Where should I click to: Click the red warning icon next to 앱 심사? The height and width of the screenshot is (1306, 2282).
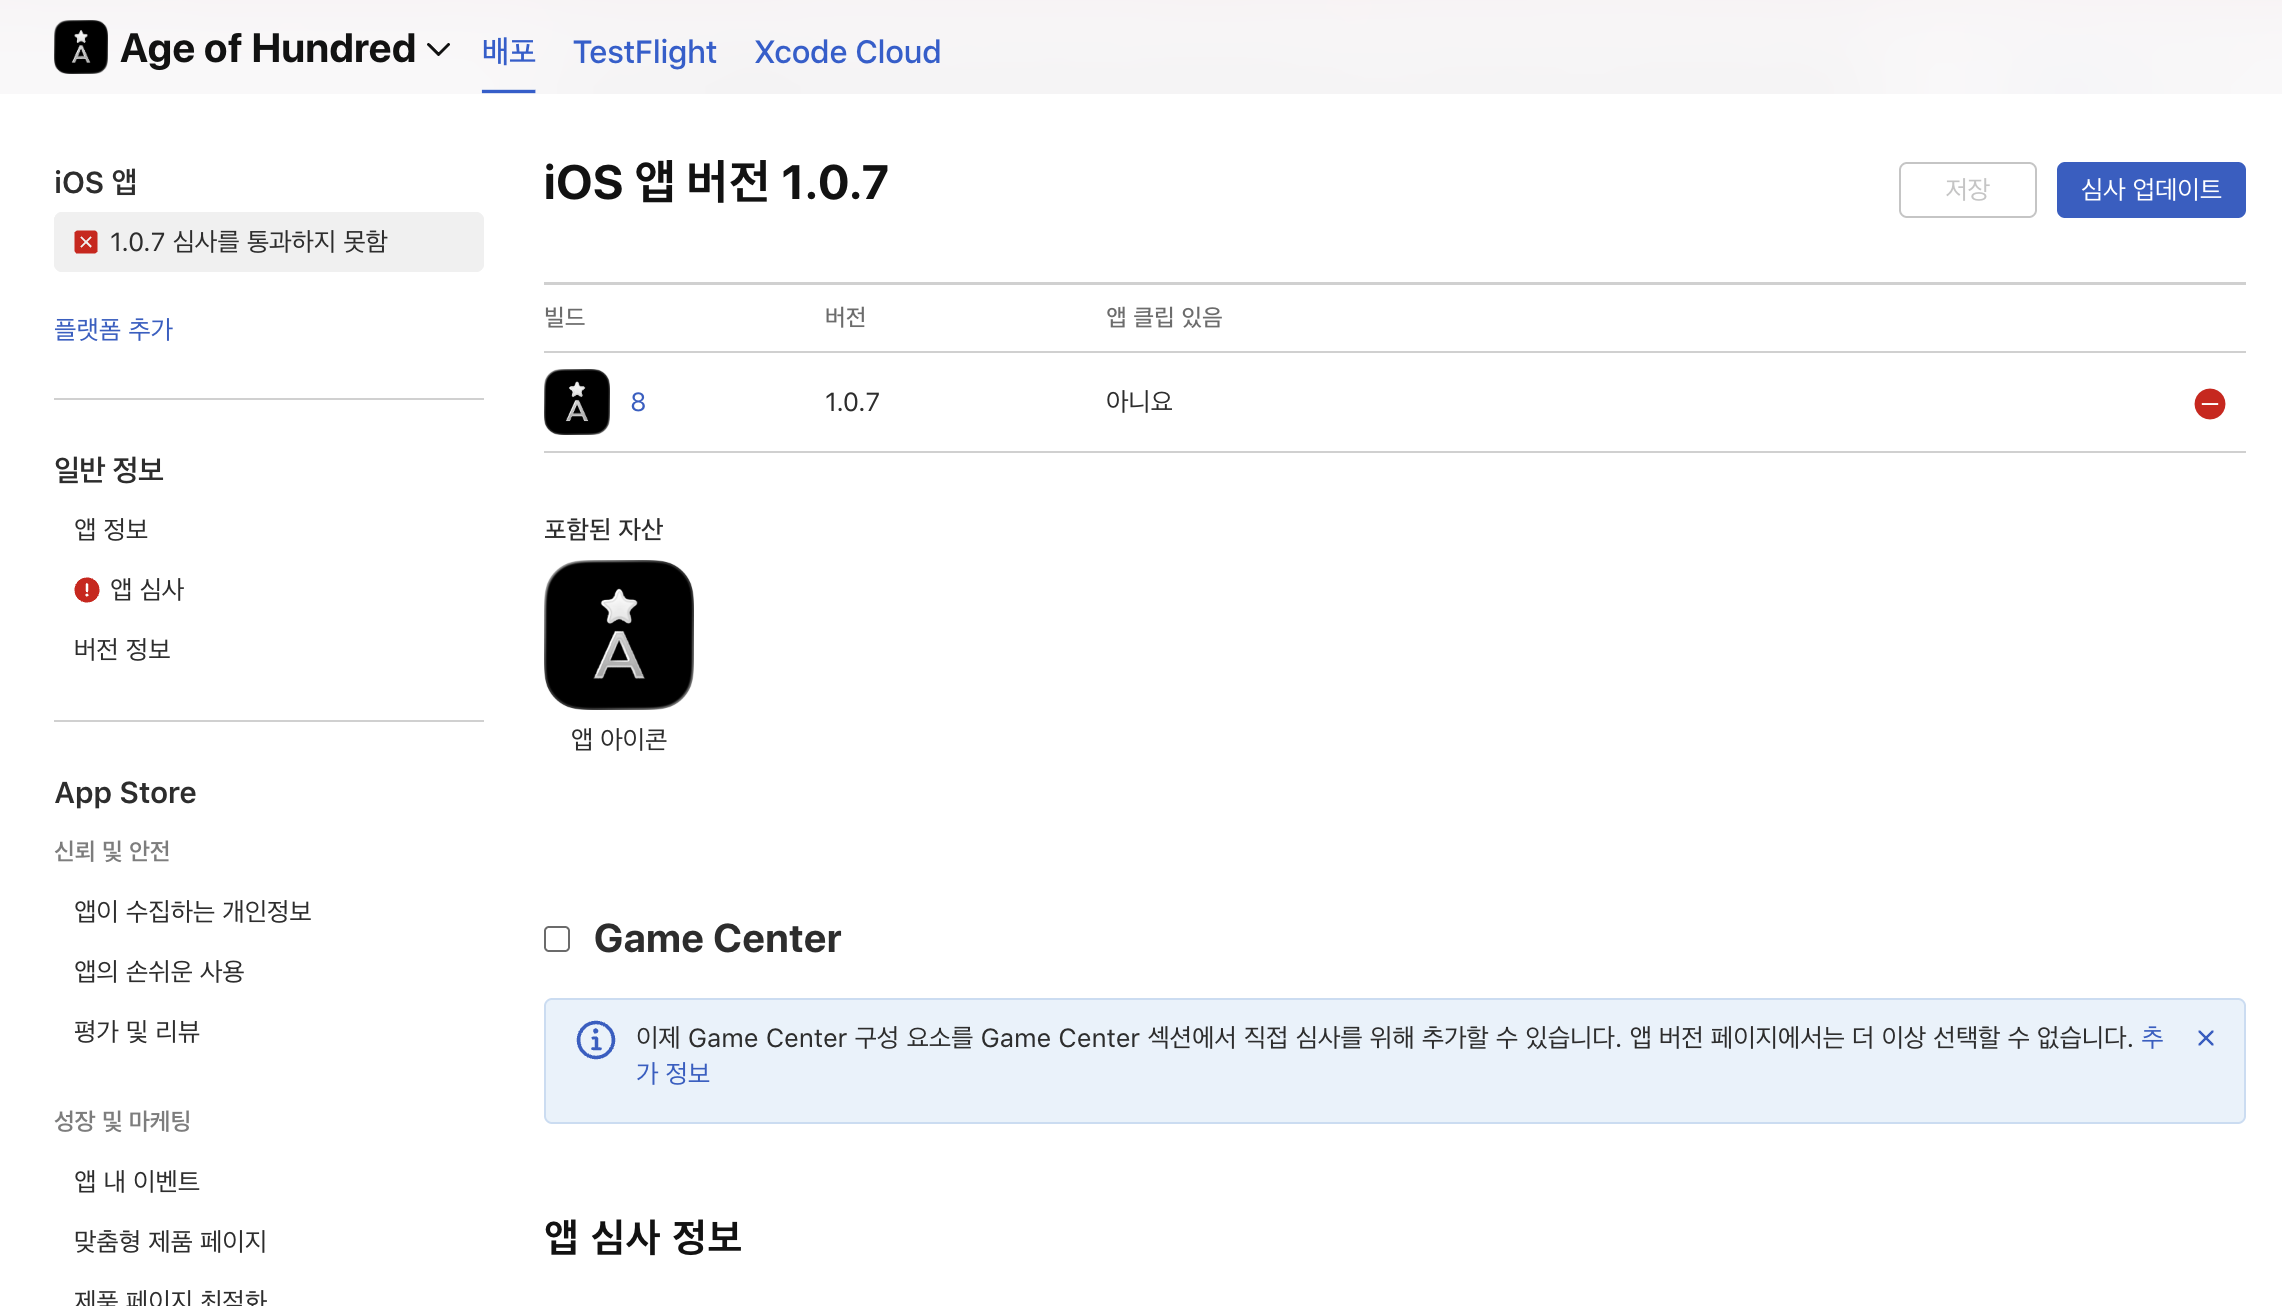87,590
